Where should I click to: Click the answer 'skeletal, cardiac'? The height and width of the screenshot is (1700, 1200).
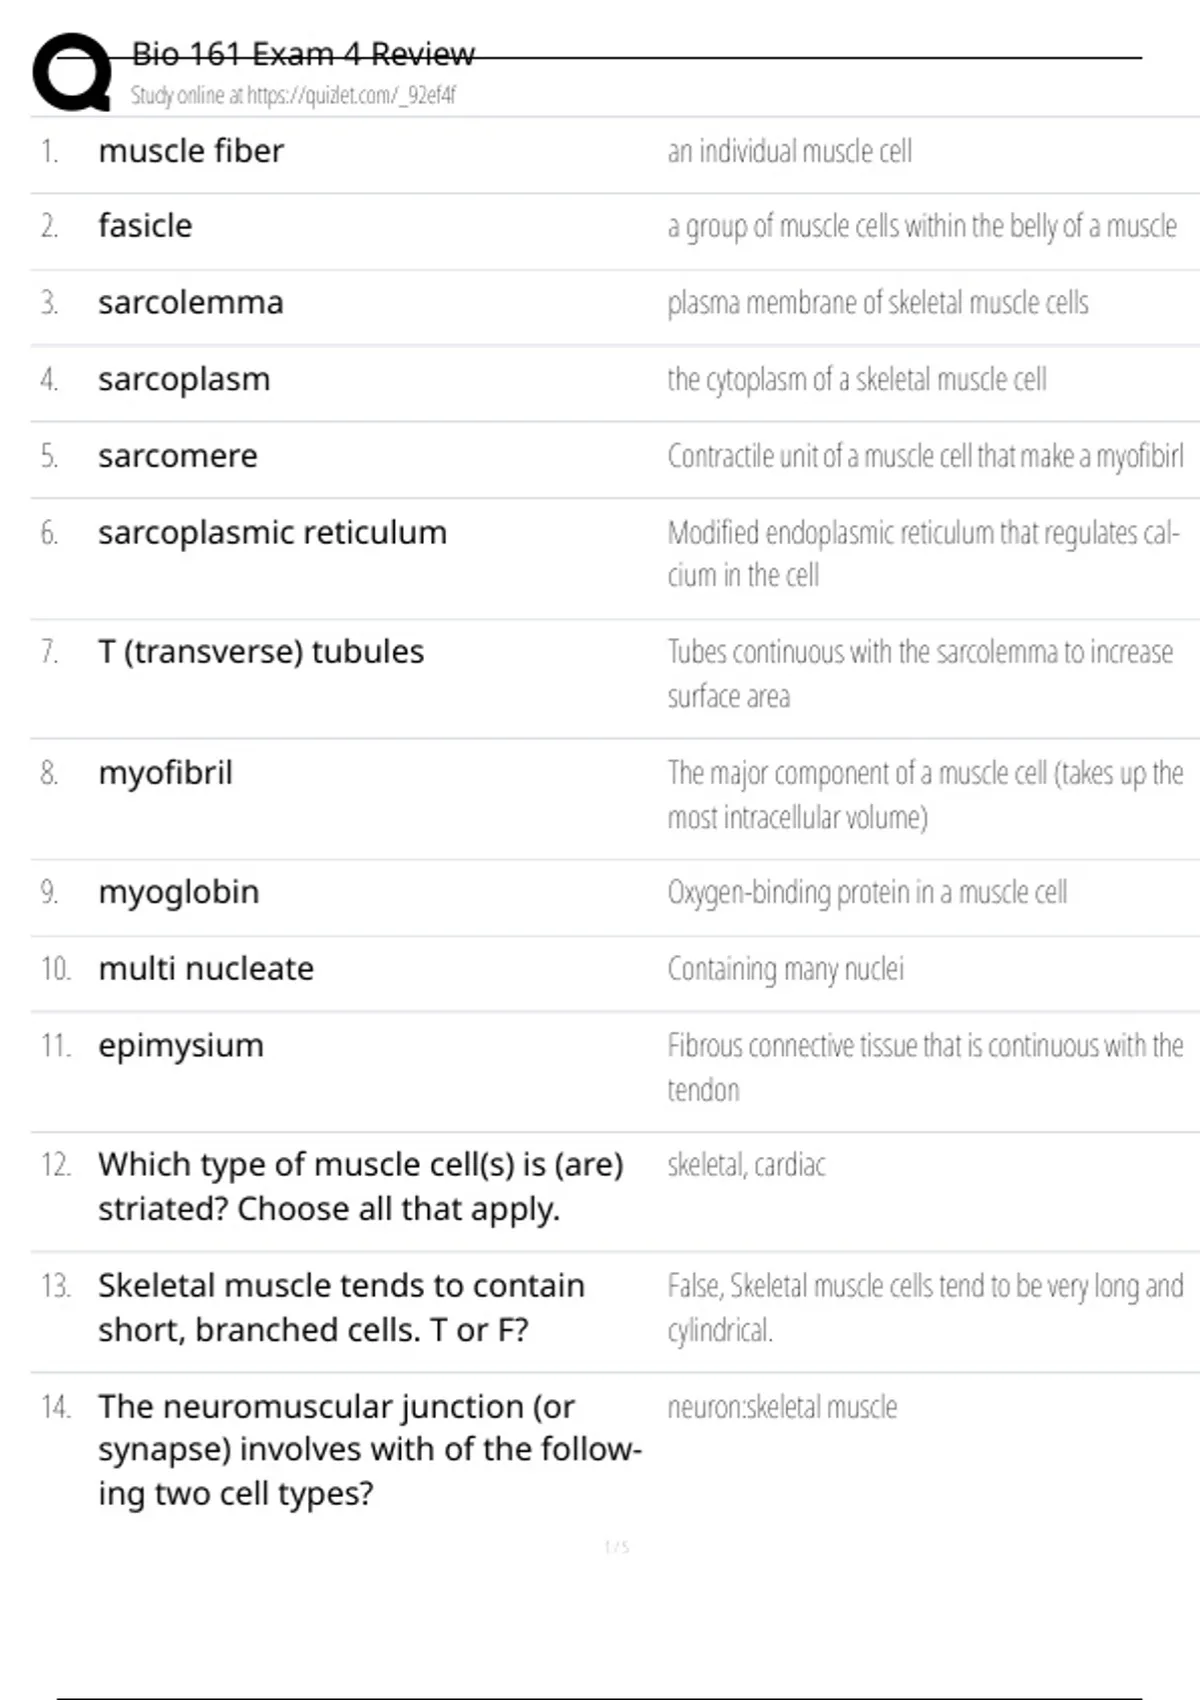746,1165
